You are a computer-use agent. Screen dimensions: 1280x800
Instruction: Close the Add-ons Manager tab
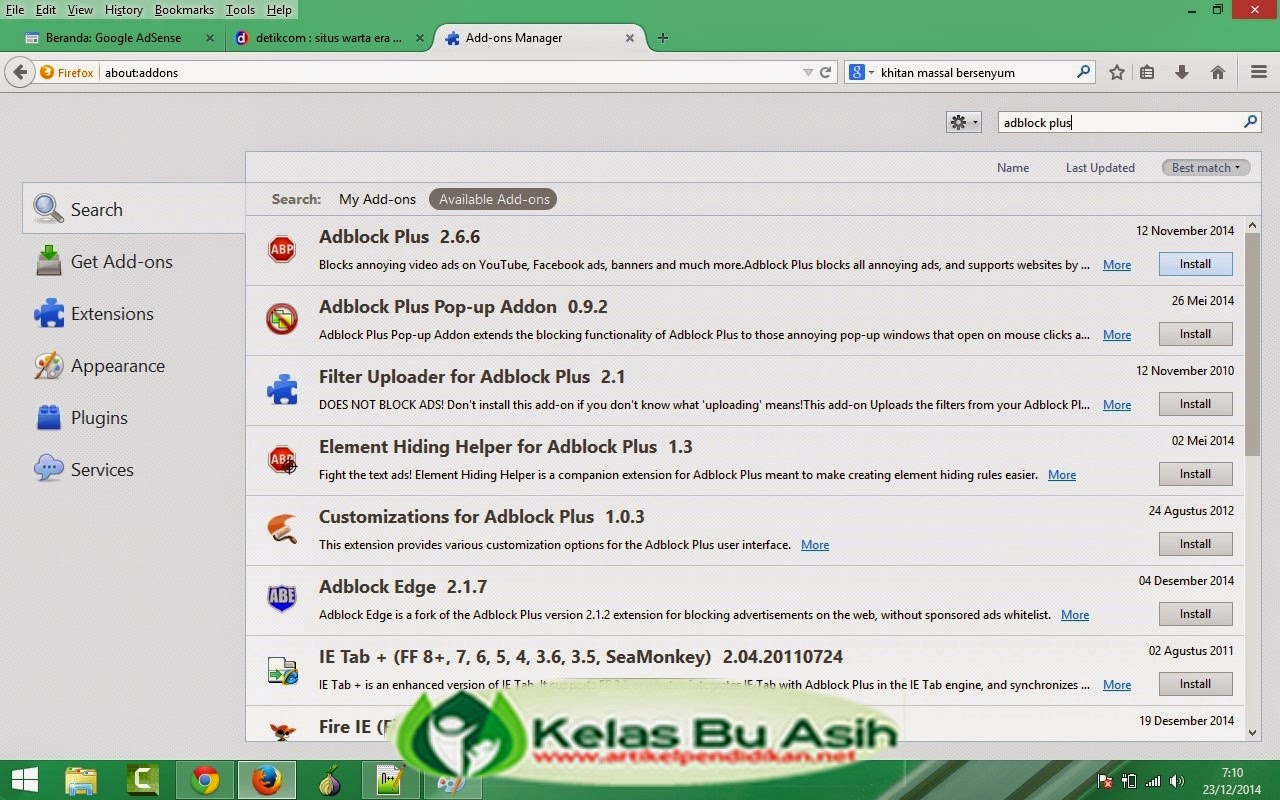[x=629, y=38]
